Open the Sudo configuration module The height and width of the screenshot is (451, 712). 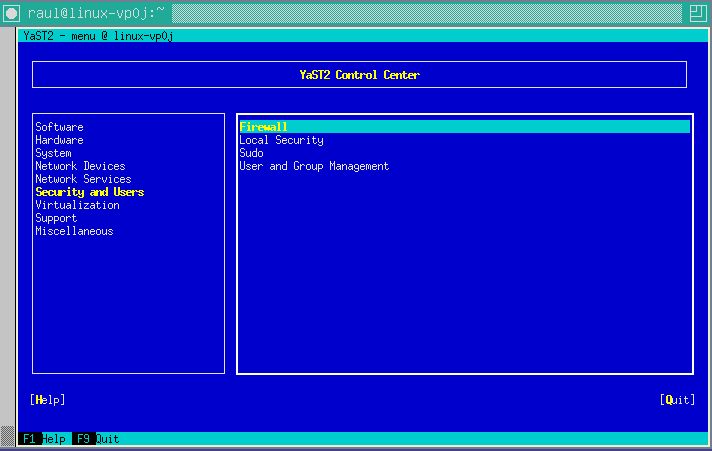(252, 153)
